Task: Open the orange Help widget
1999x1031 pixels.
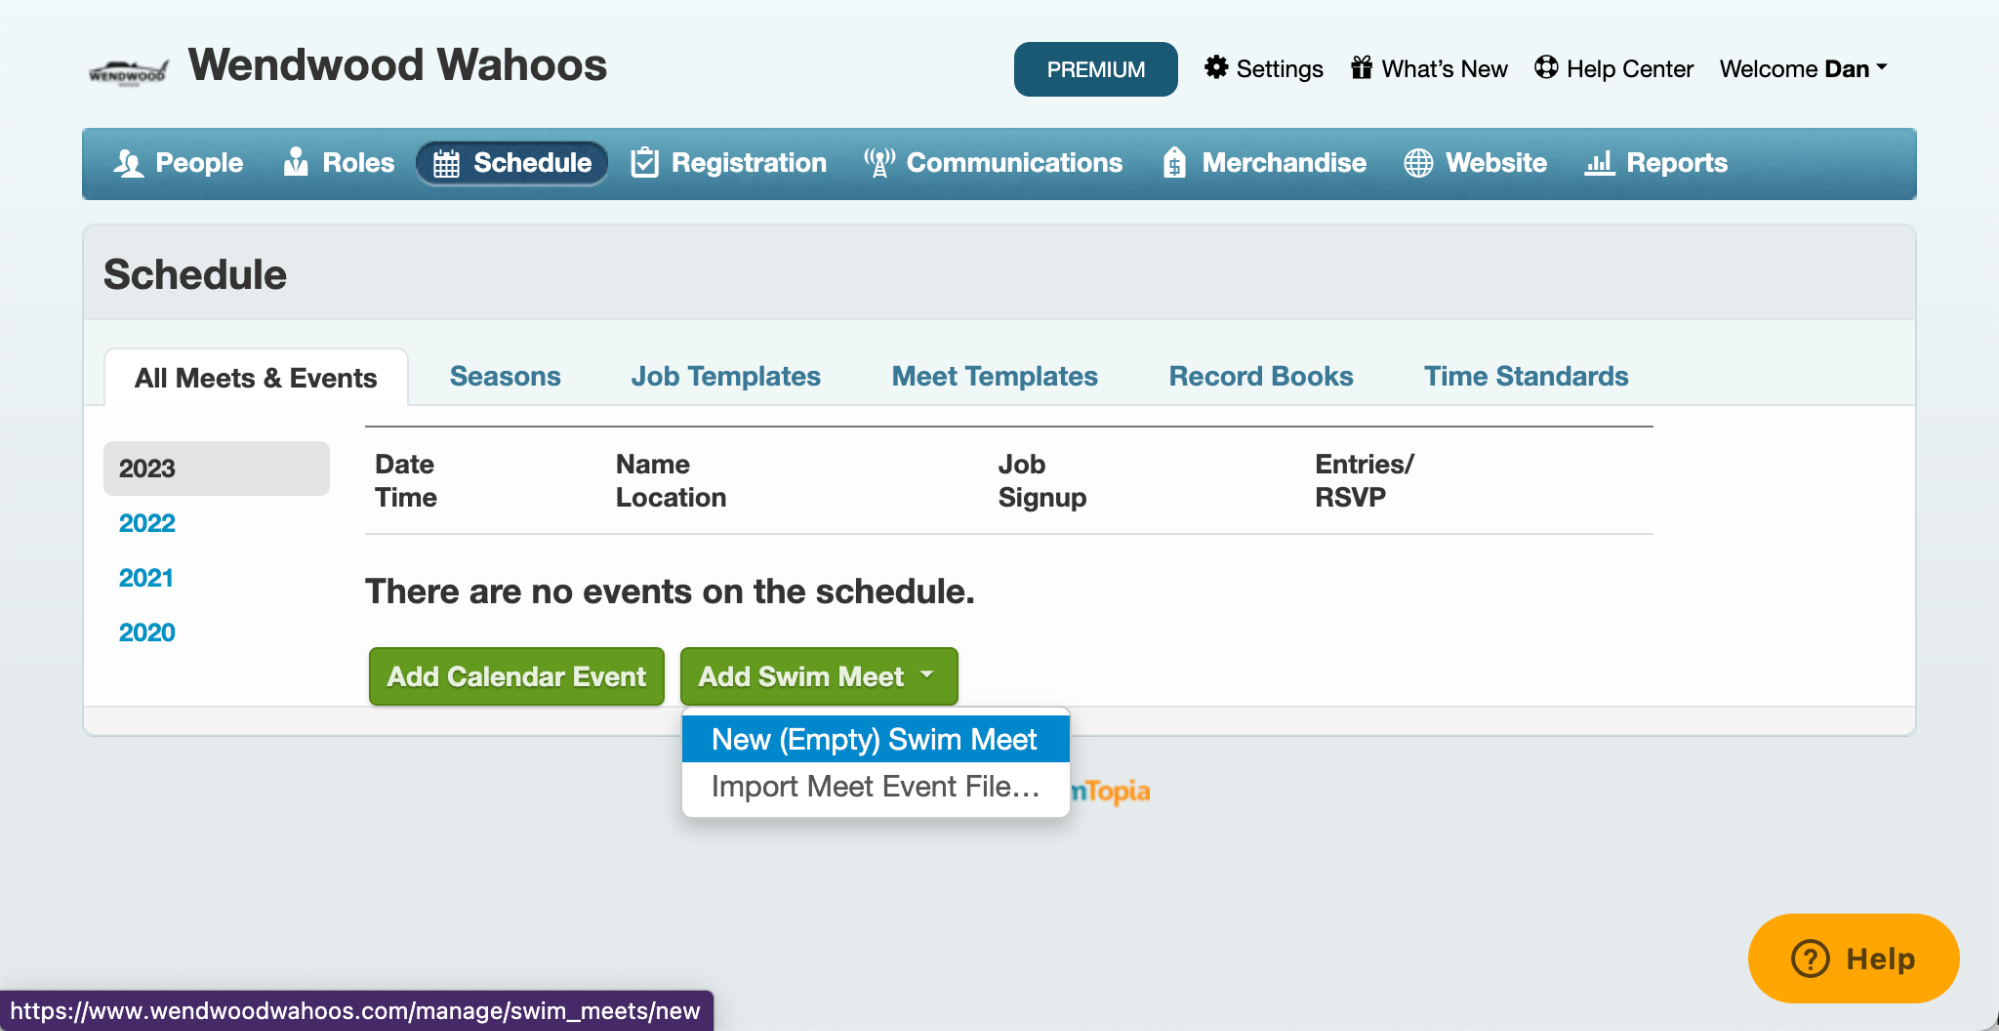Action: 1852,958
